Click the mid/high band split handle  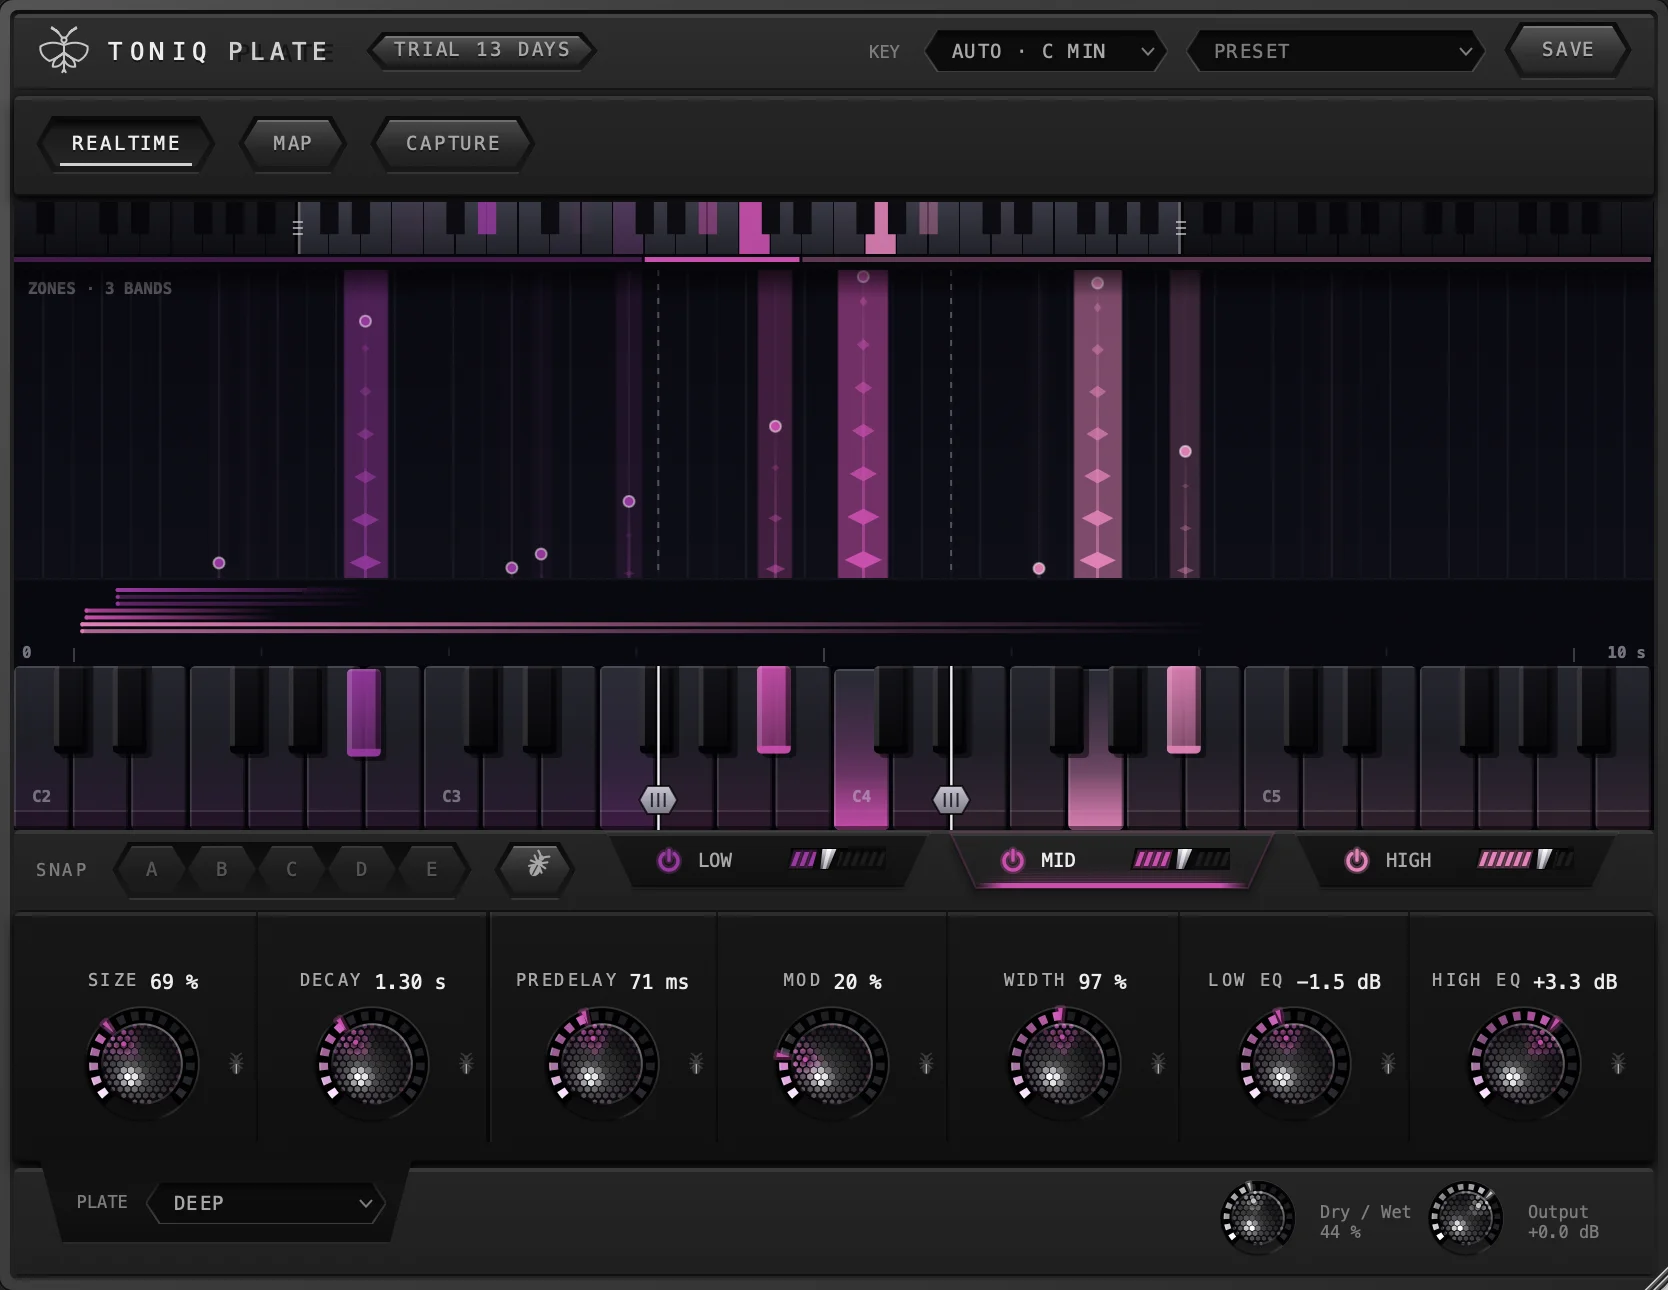click(951, 800)
